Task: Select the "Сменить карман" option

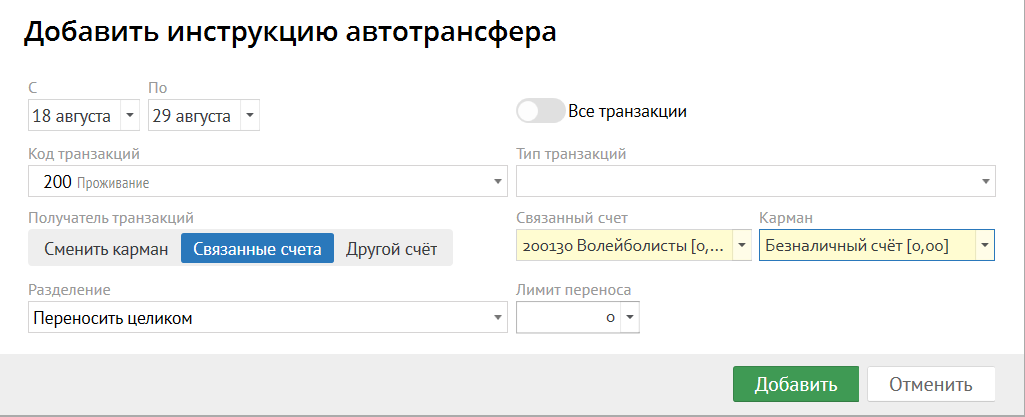Action: 106,249
